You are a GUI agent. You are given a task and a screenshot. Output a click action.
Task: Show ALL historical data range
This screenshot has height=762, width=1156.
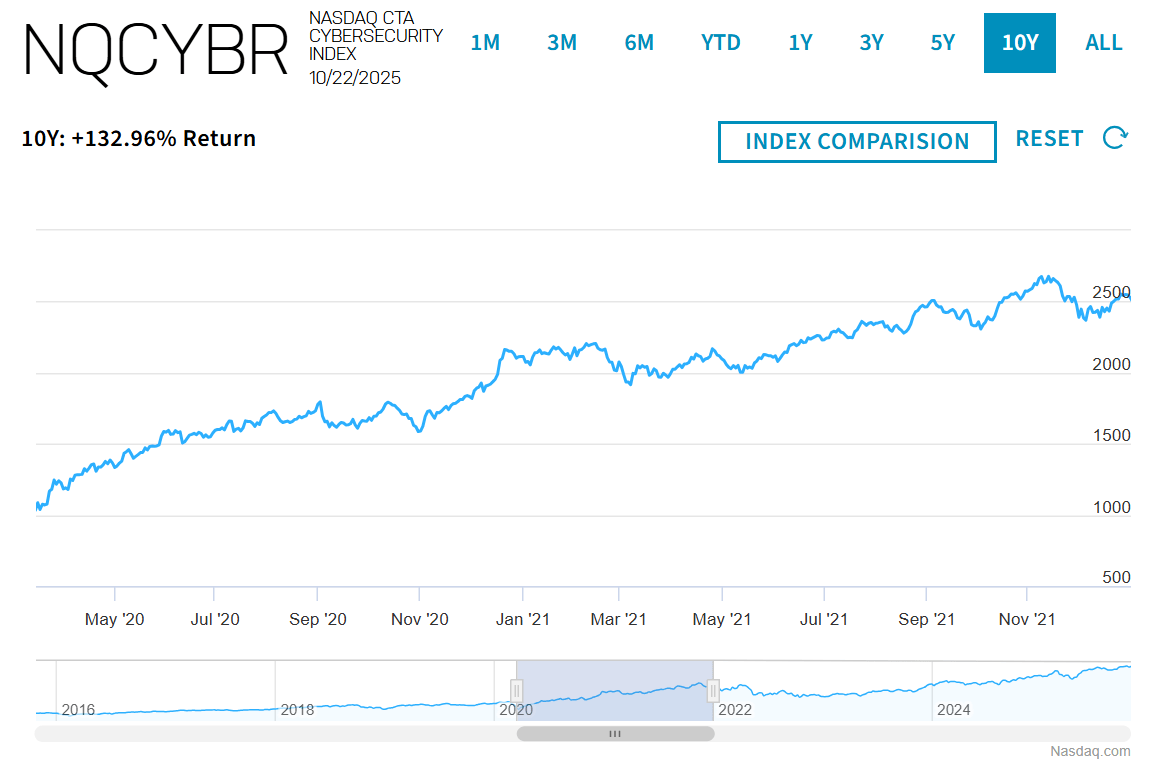click(x=1104, y=43)
